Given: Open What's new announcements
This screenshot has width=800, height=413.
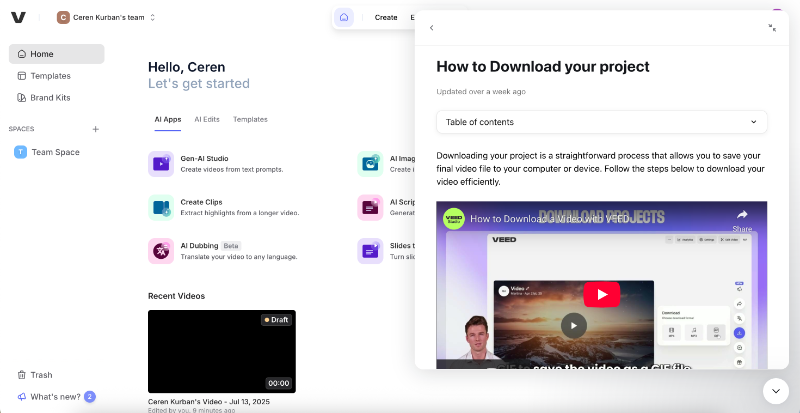Looking at the screenshot, I should click(48, 397).
